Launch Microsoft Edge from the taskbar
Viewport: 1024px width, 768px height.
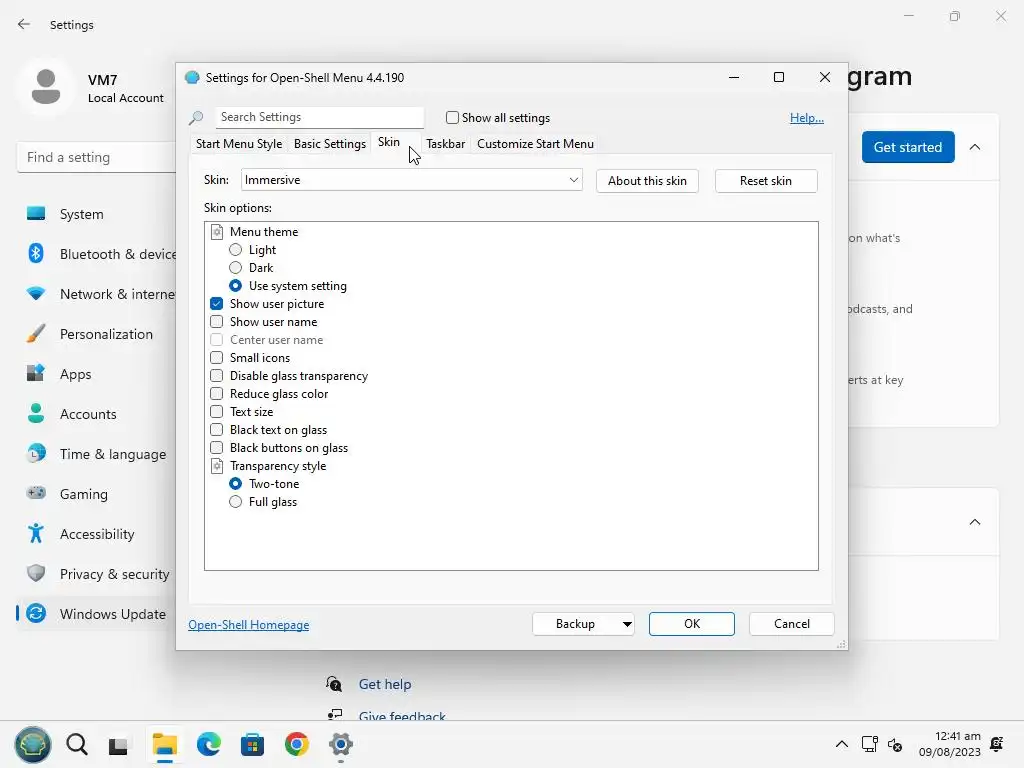(209, 744)
